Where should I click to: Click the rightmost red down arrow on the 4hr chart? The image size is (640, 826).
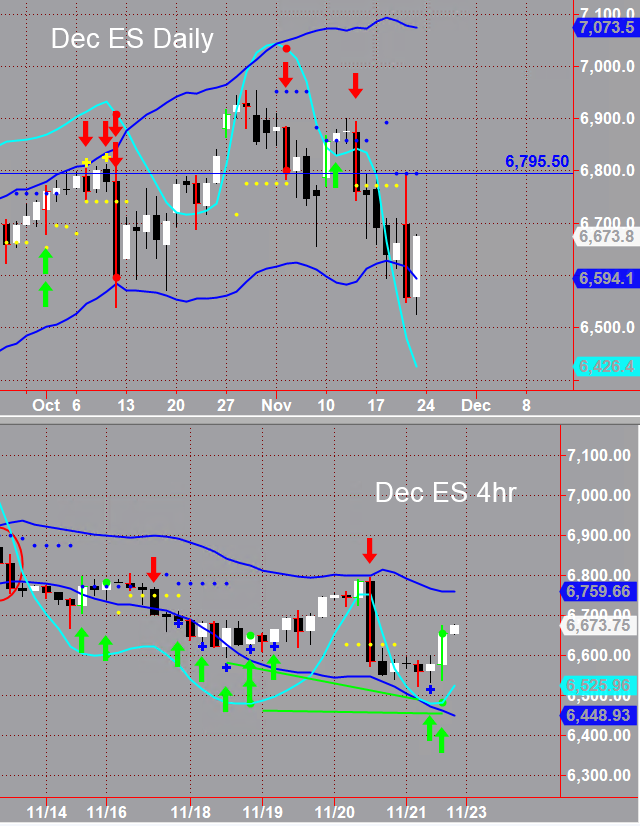[369, 550]
